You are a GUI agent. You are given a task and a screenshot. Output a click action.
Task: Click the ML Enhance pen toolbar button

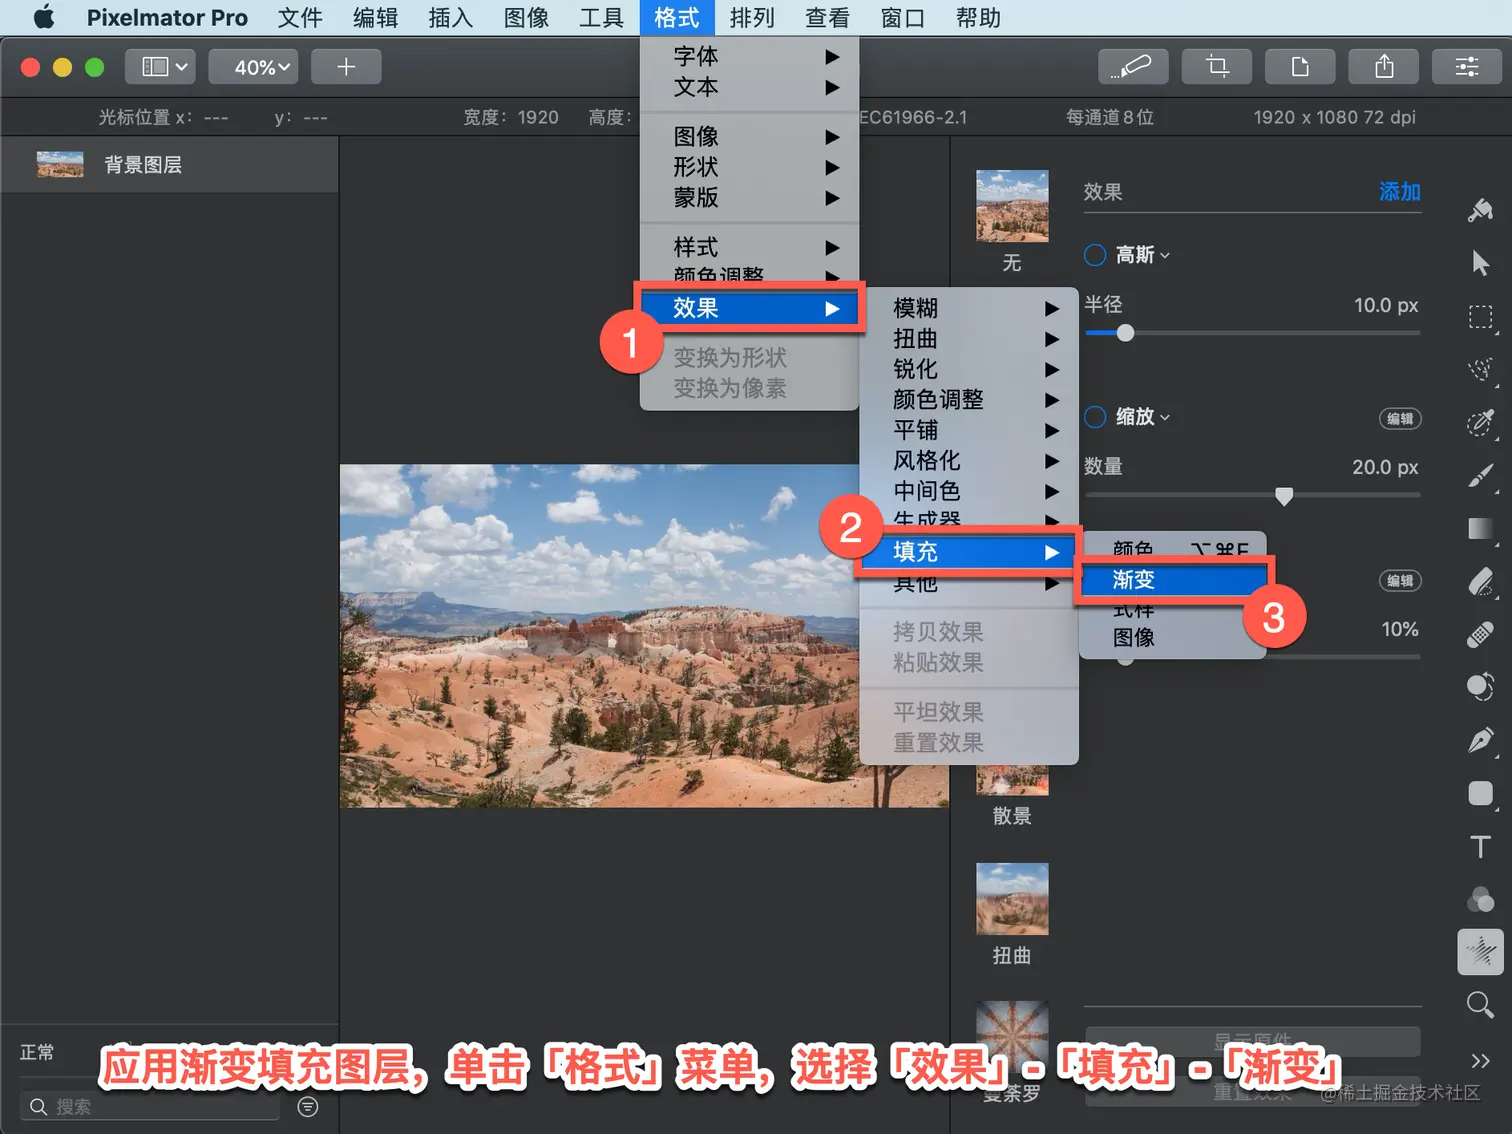pos(1134,67)
